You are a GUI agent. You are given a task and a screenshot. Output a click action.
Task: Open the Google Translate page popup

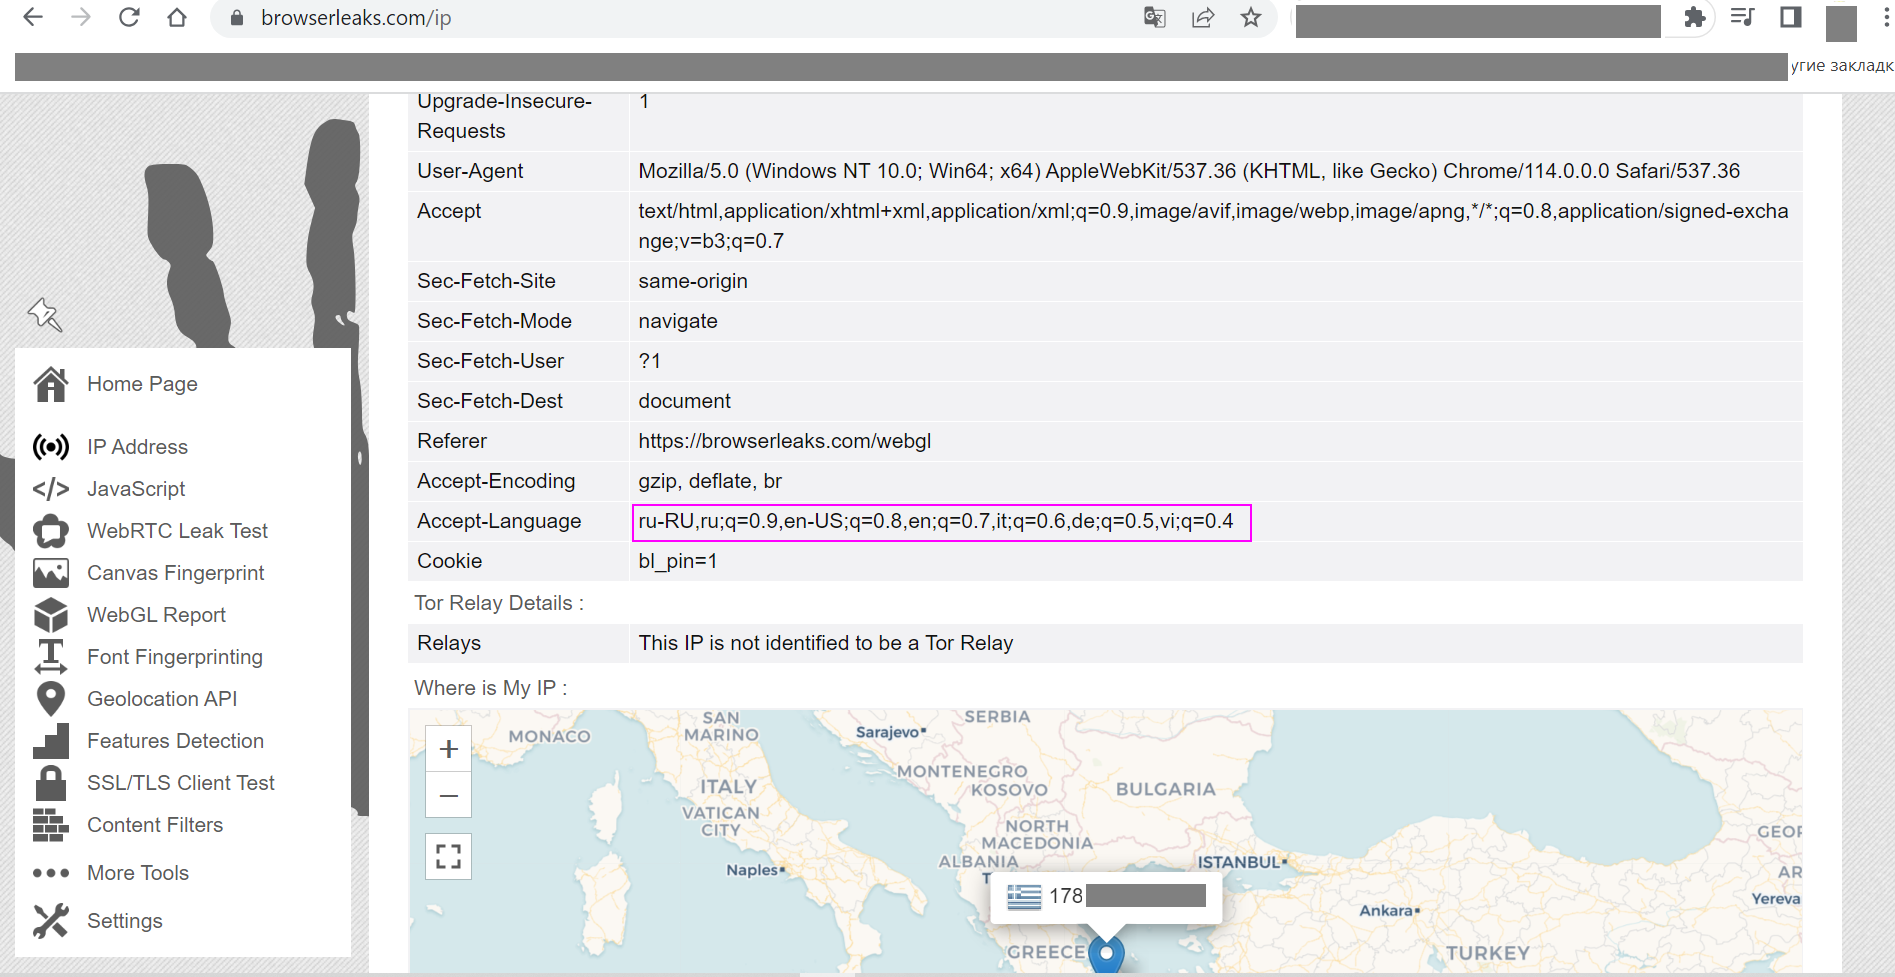pos(1154,18)
